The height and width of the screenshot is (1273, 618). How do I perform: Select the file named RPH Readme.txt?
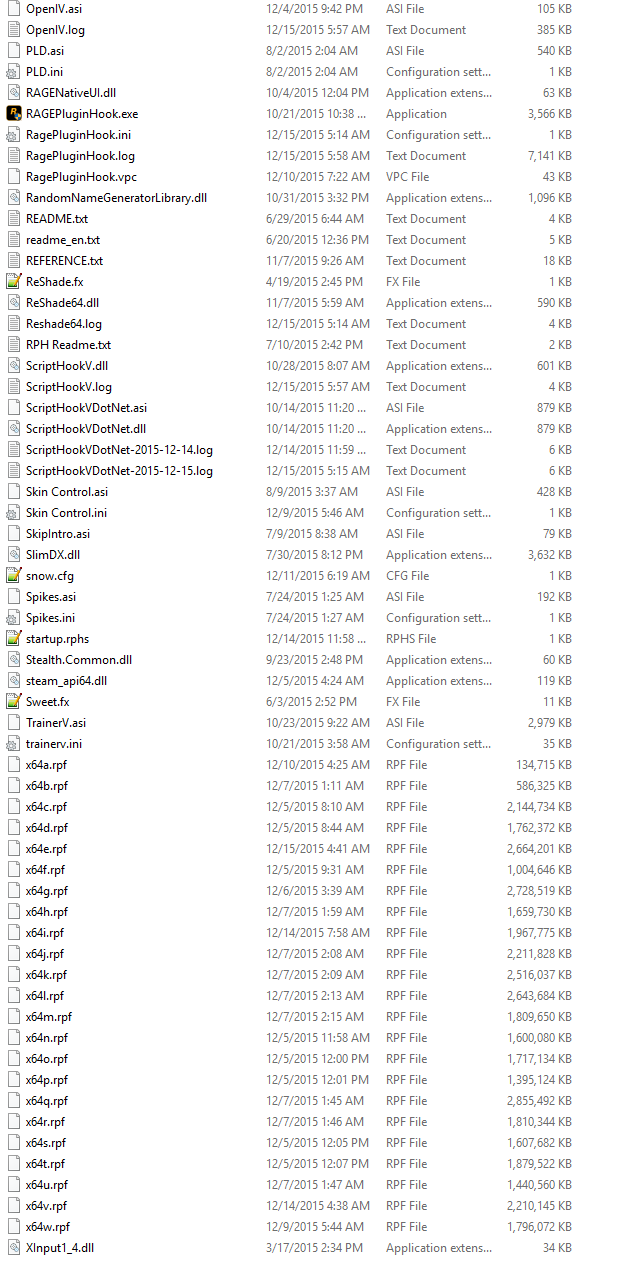click(69, 345)
